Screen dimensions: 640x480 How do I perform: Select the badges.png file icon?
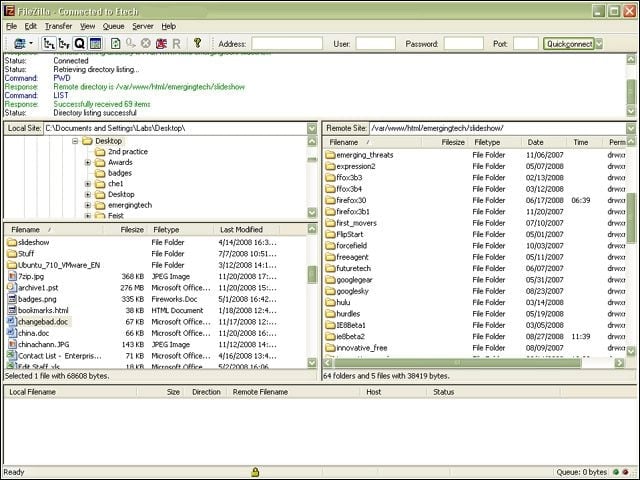12,299
